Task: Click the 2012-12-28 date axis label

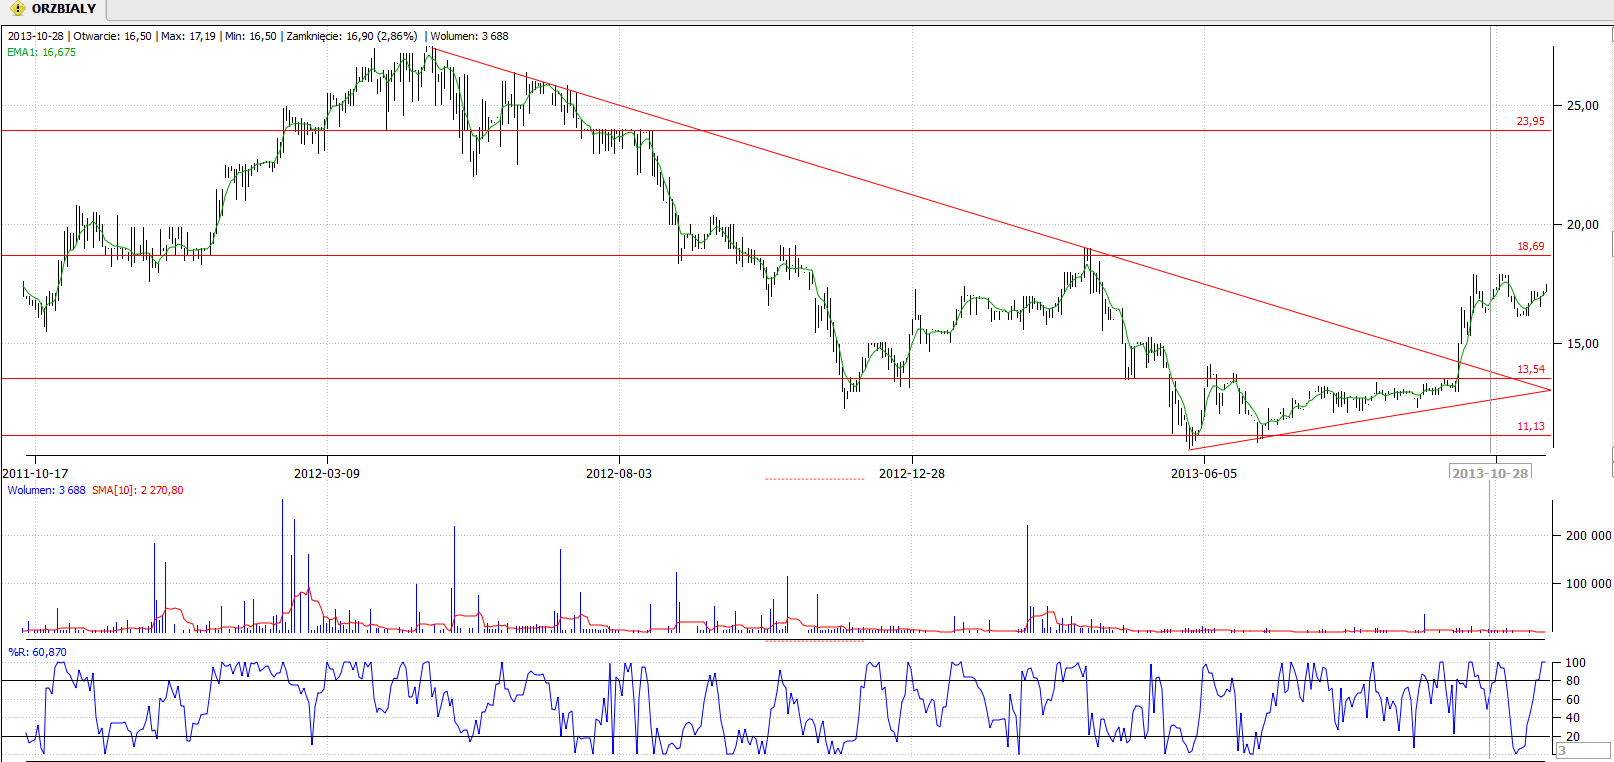Action: pyautogui.click(x=912, y=473)
